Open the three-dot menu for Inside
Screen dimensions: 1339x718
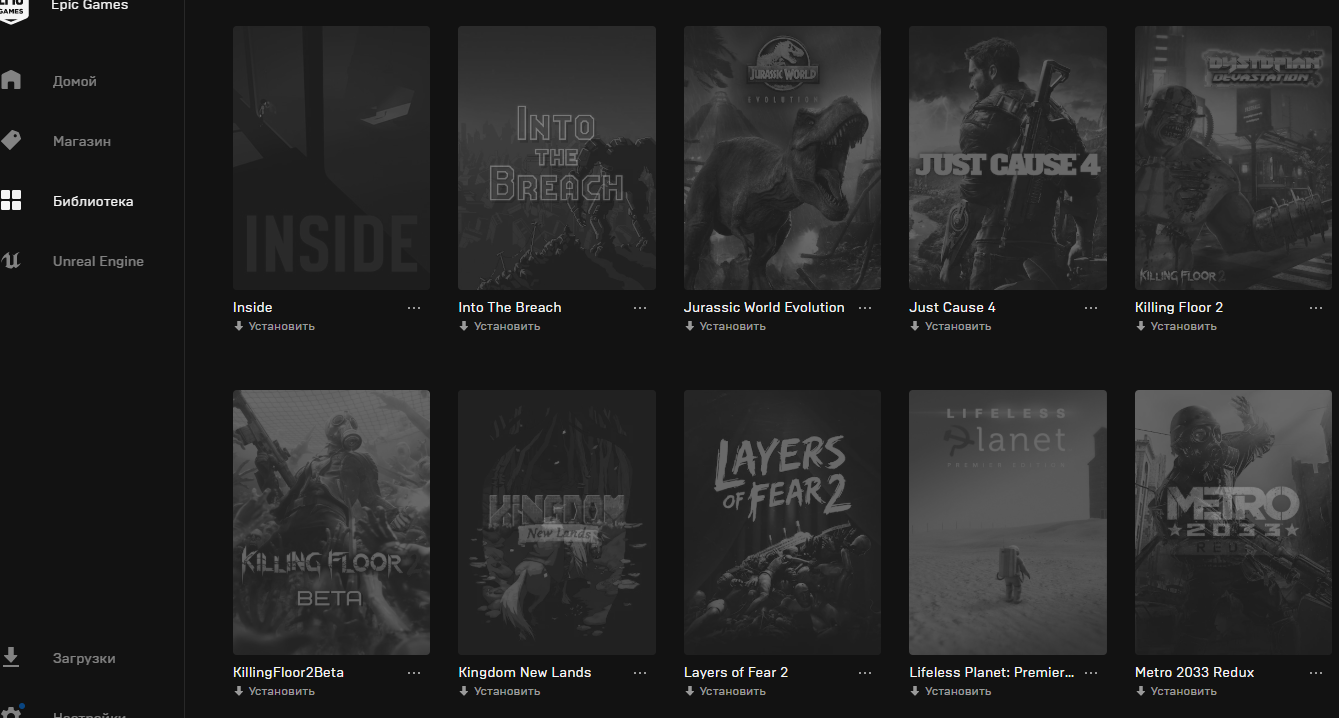(x=415, y=308)
